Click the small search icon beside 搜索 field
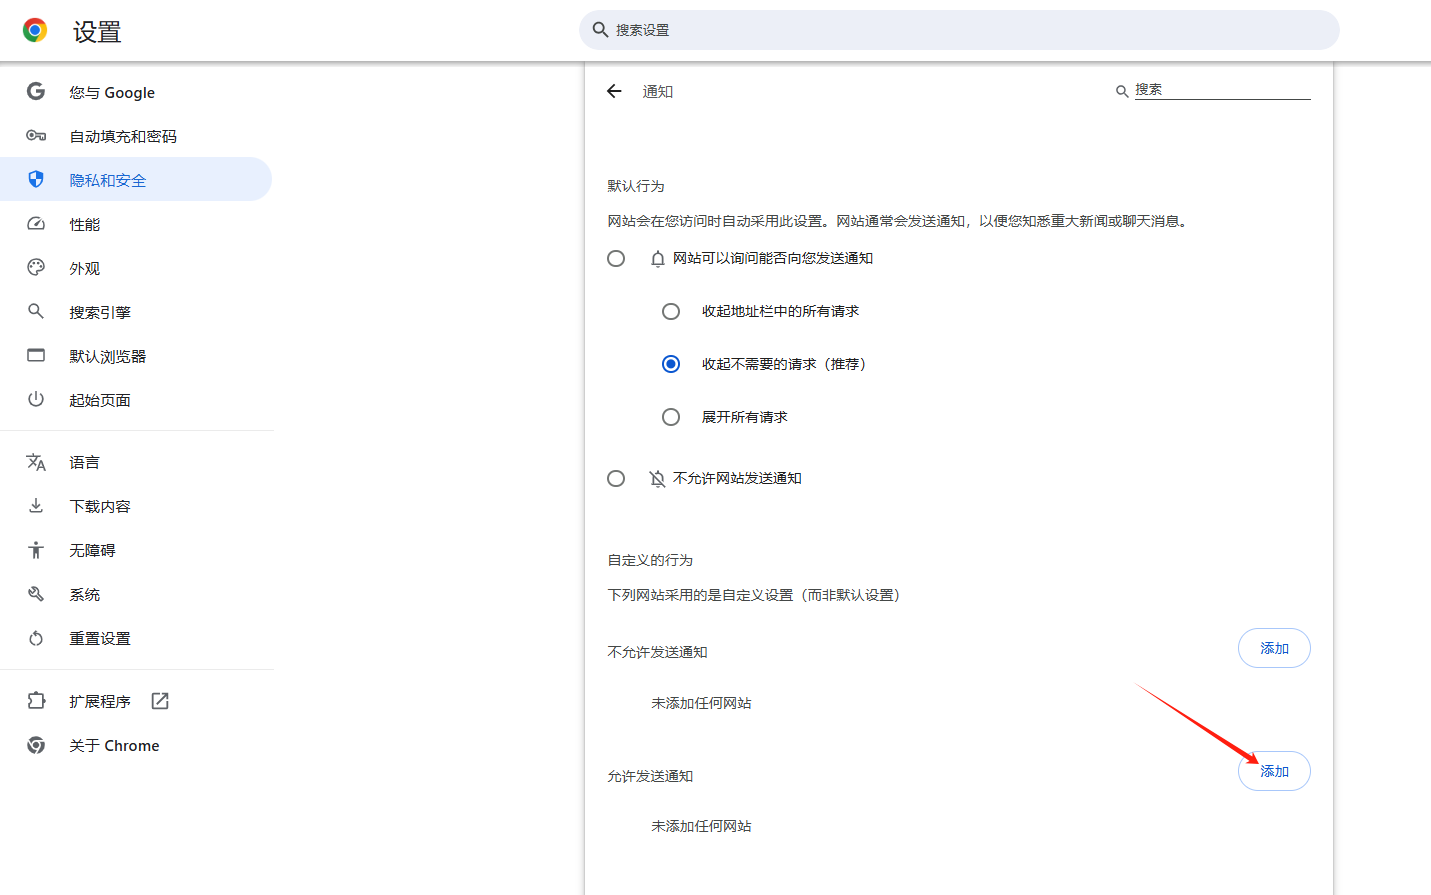The width and height of the screenshot is (1431, 895). (1122, 91)
